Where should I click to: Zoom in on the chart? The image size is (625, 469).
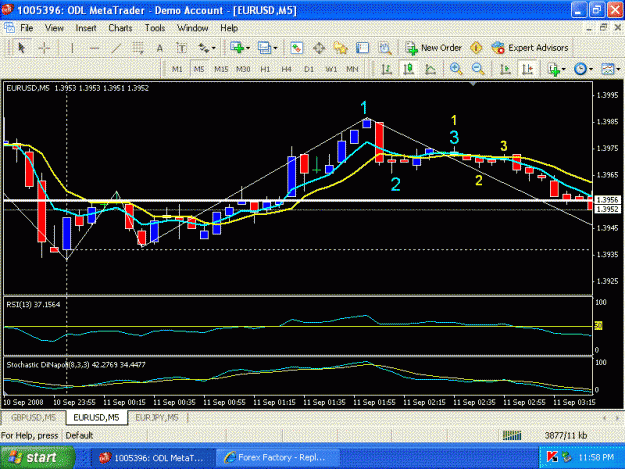tap(456, 69)
